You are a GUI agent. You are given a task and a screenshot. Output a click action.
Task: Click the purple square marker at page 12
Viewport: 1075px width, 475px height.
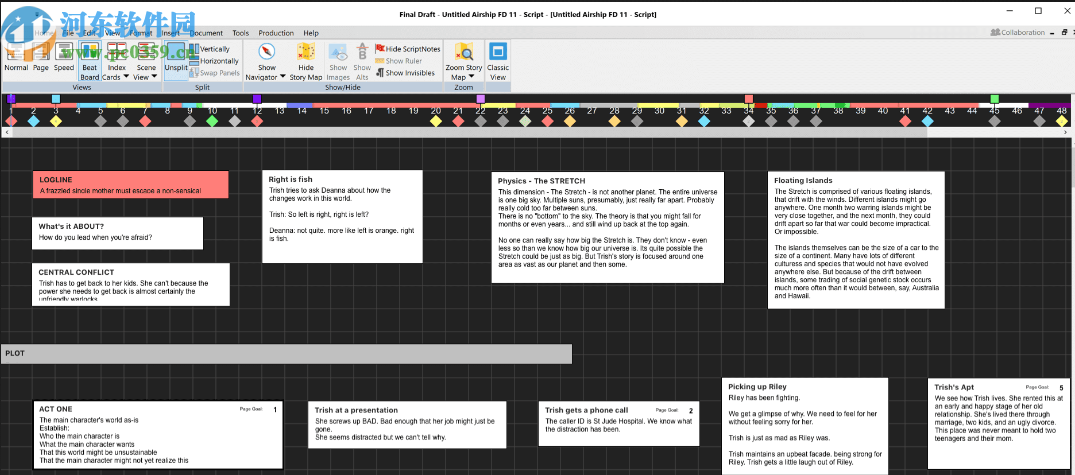(257, 99)
